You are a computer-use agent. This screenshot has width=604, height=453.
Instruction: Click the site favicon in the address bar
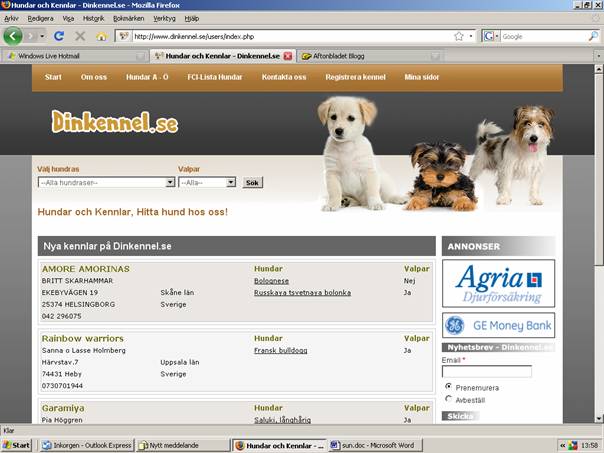click(x=124, y=36)
